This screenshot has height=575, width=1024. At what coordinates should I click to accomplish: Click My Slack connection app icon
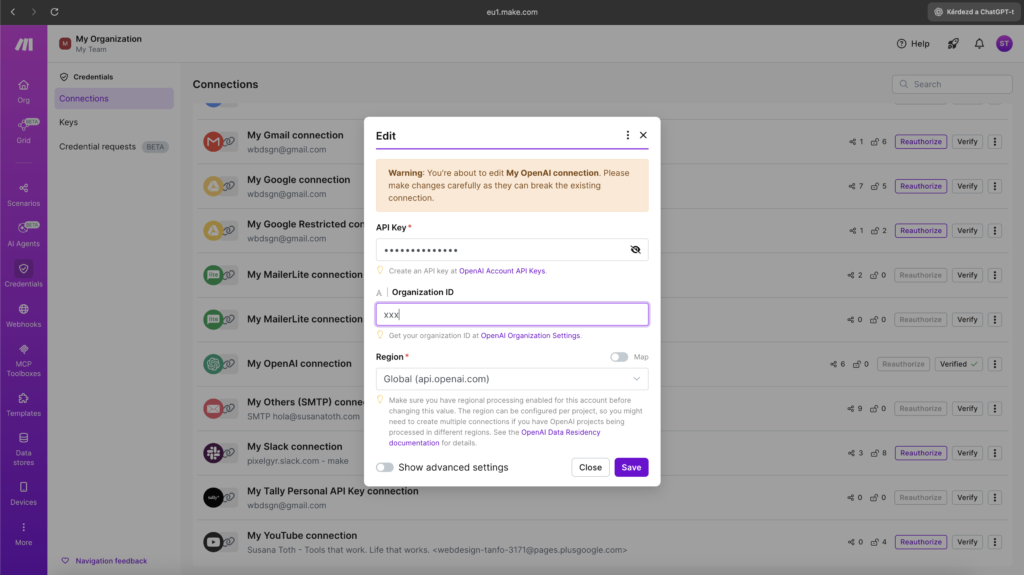click(214, 452)
